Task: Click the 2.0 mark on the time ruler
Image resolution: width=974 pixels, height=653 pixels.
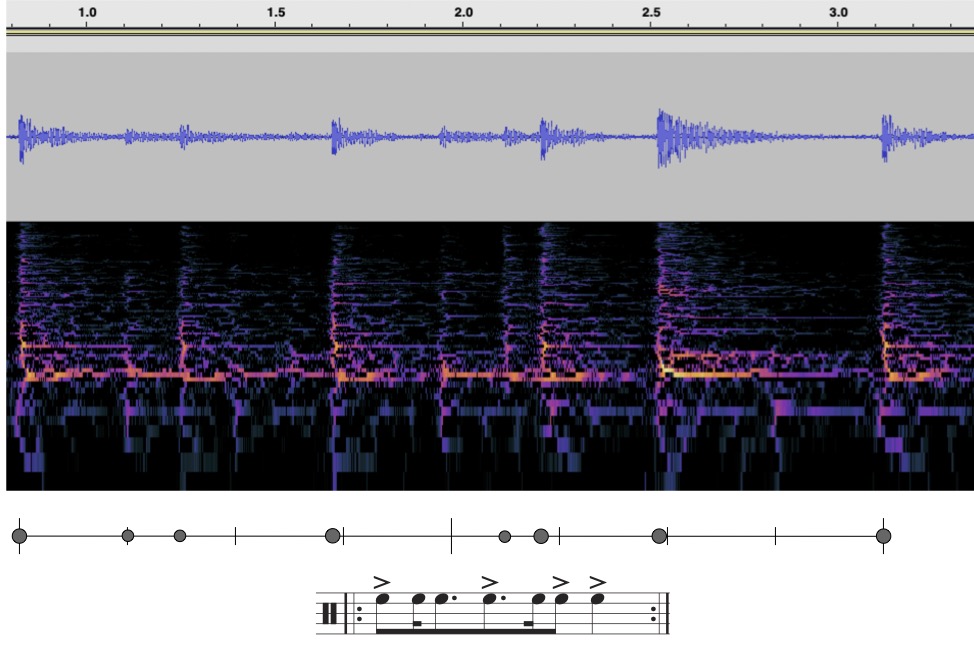Action: 463,12
